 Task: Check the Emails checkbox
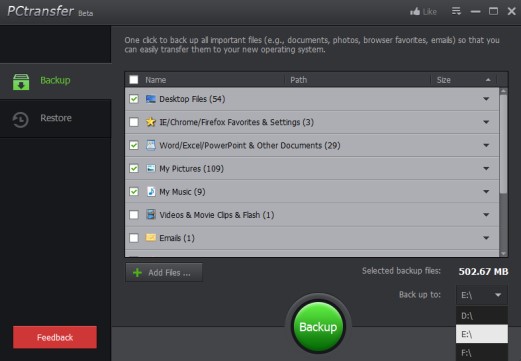134,238
